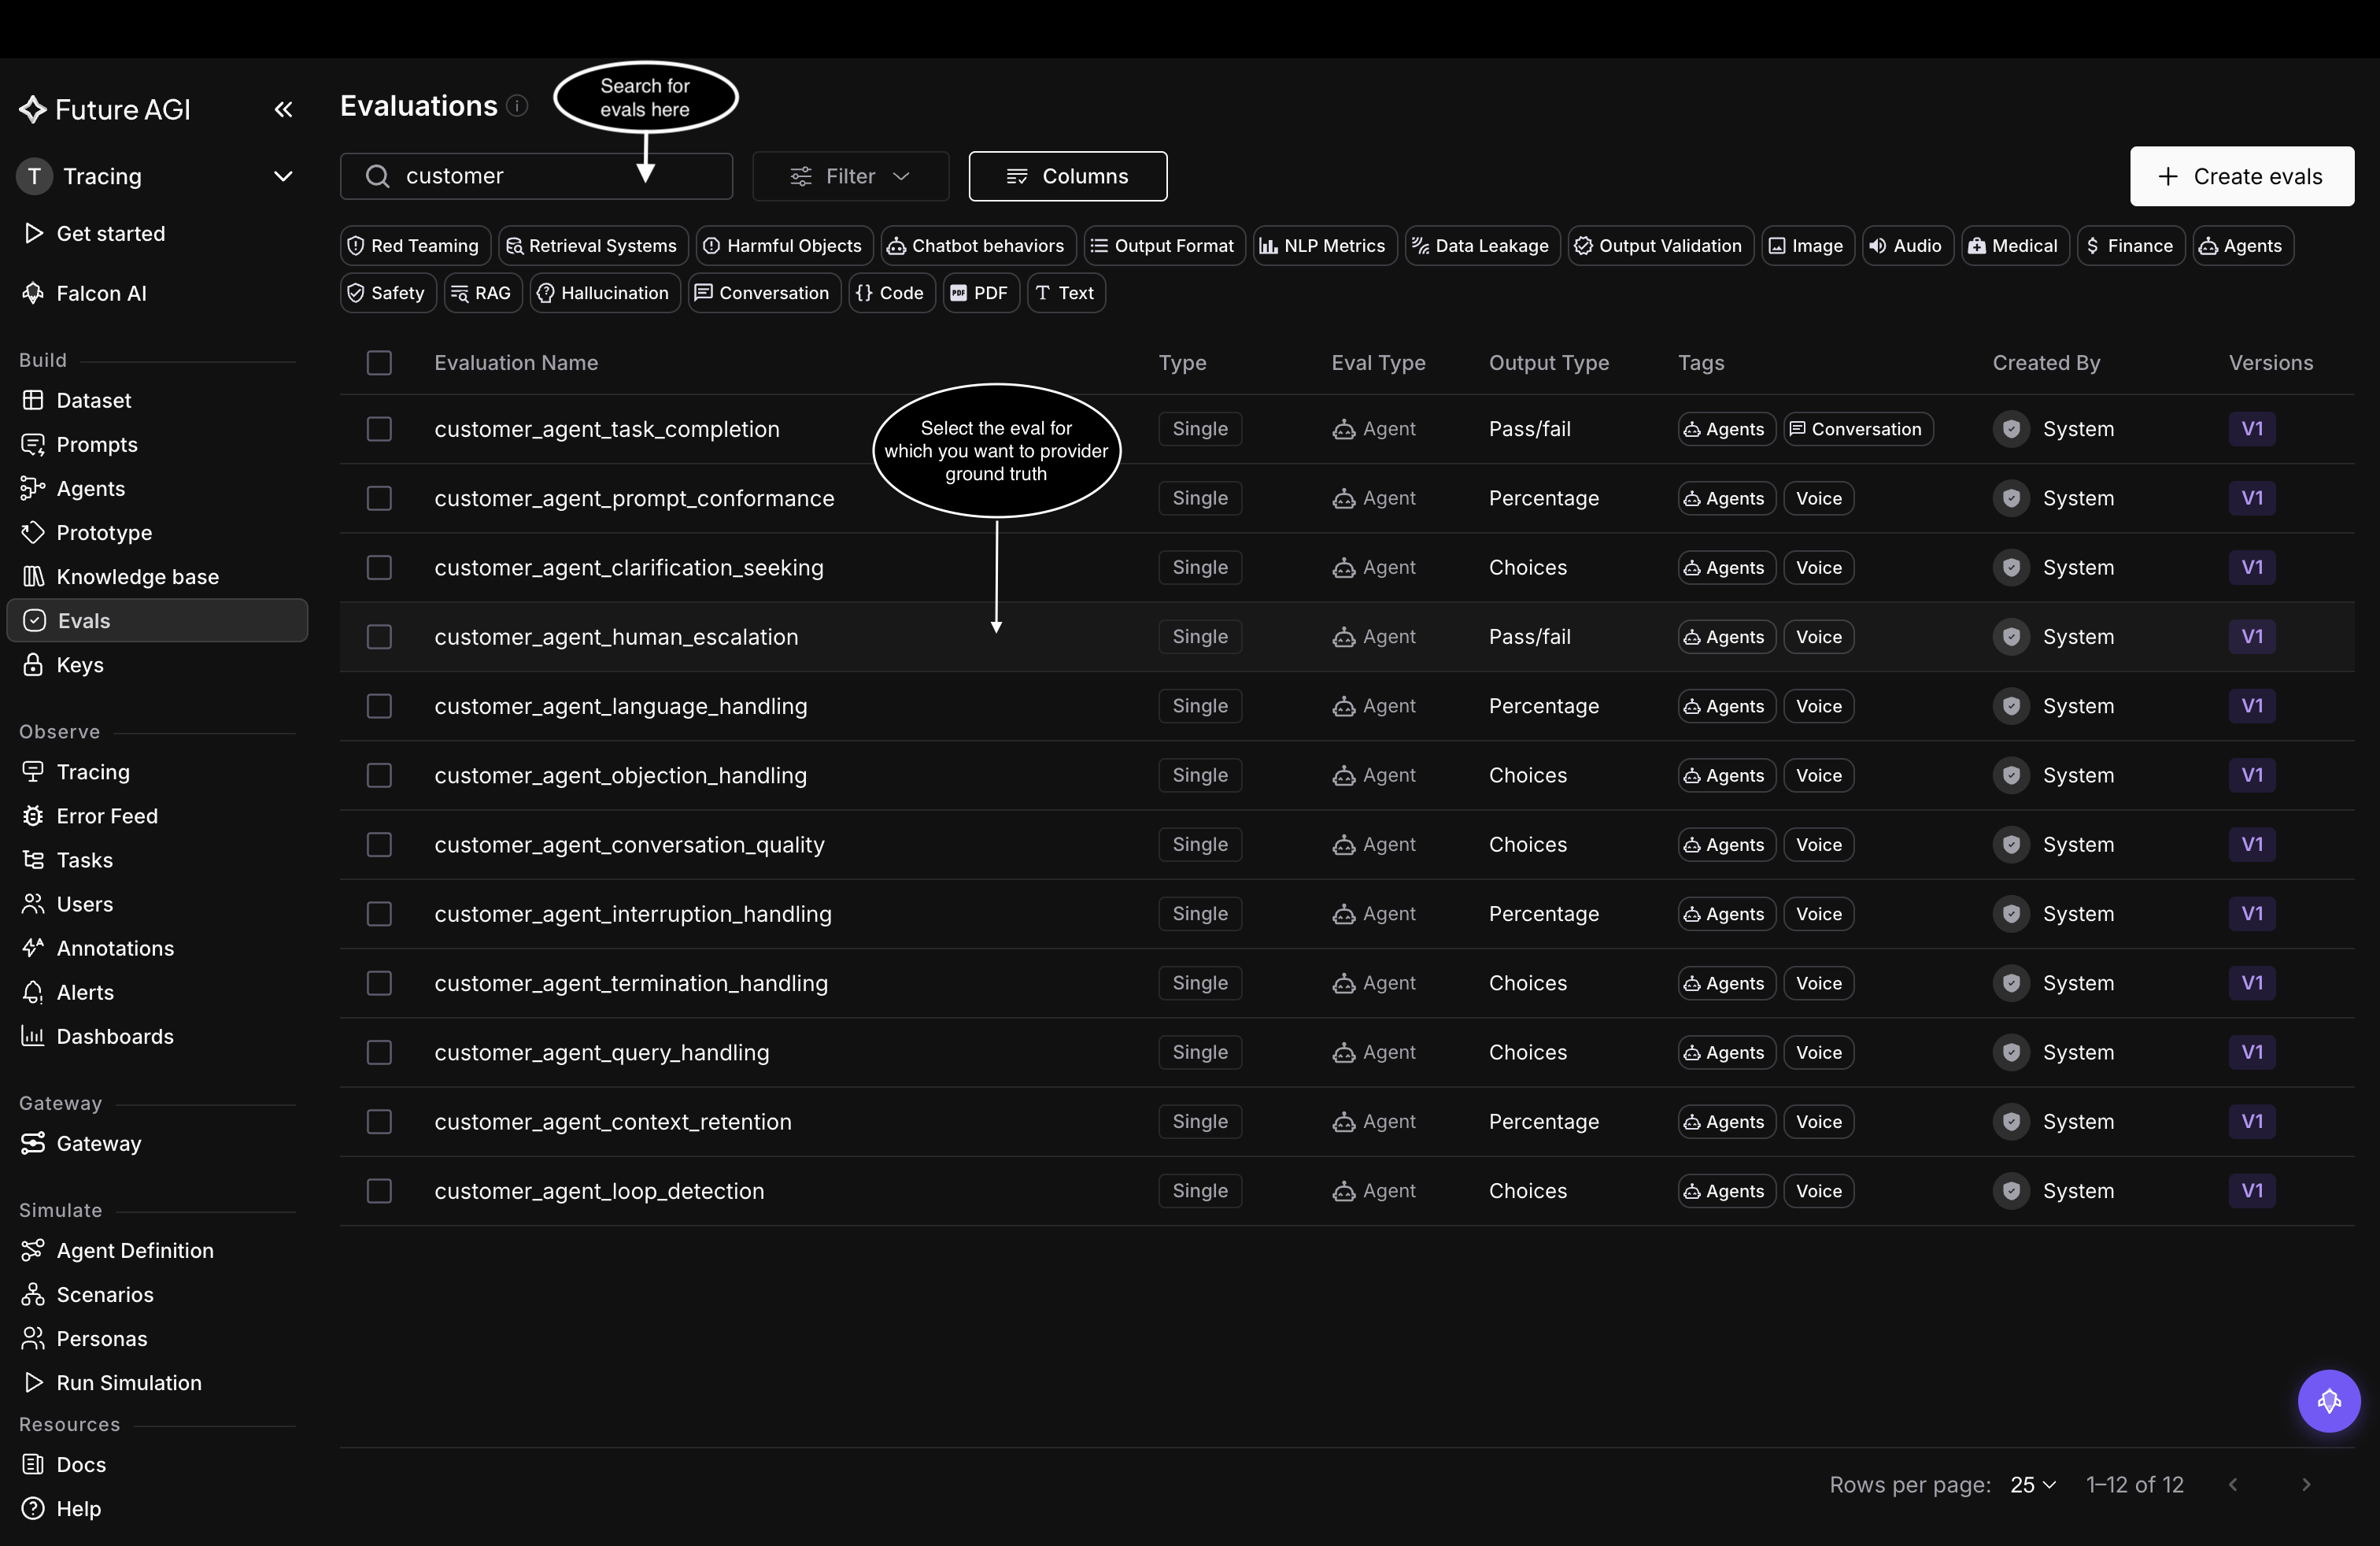Check customer_agent_language_handling row checkbox

tap(379, 706)
